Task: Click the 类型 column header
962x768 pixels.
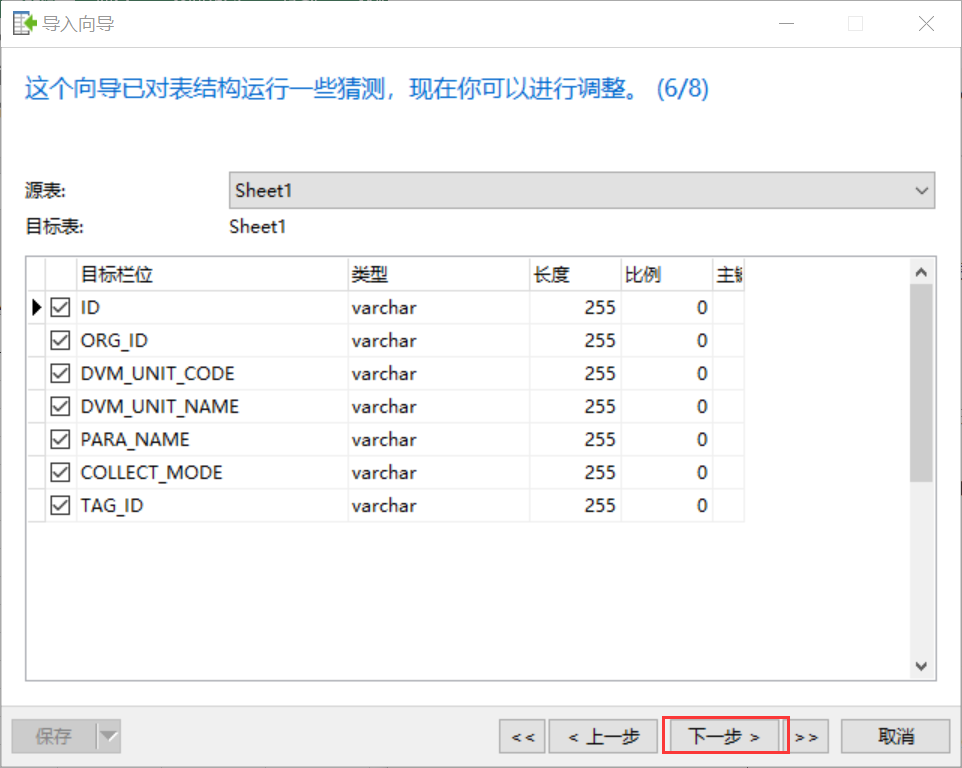Action: 439,274
